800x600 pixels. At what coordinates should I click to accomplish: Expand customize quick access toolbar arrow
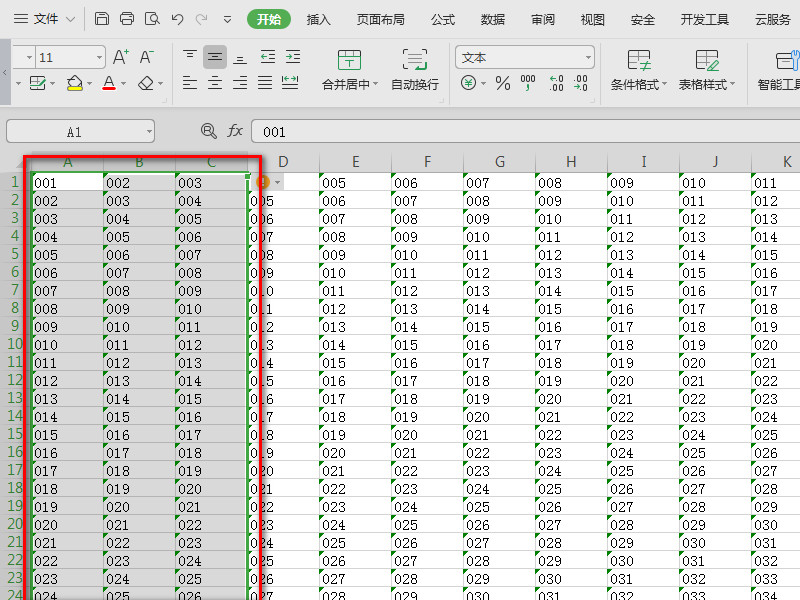coord(228,20)
